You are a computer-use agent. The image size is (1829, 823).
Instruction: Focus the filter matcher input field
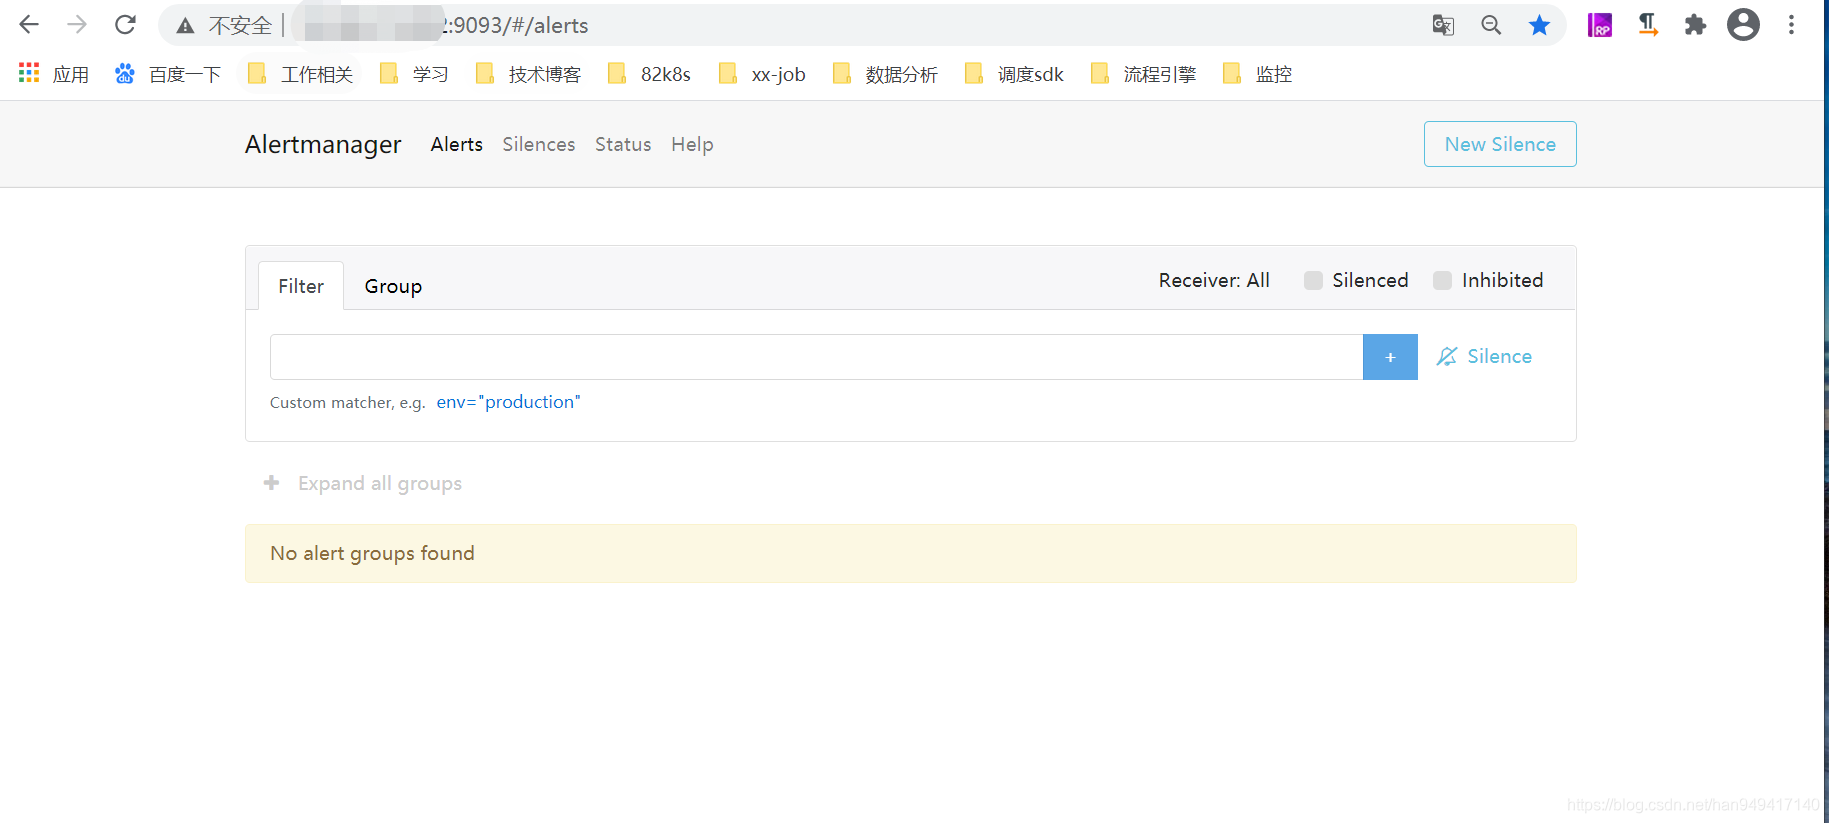click(x=816, y=357)
